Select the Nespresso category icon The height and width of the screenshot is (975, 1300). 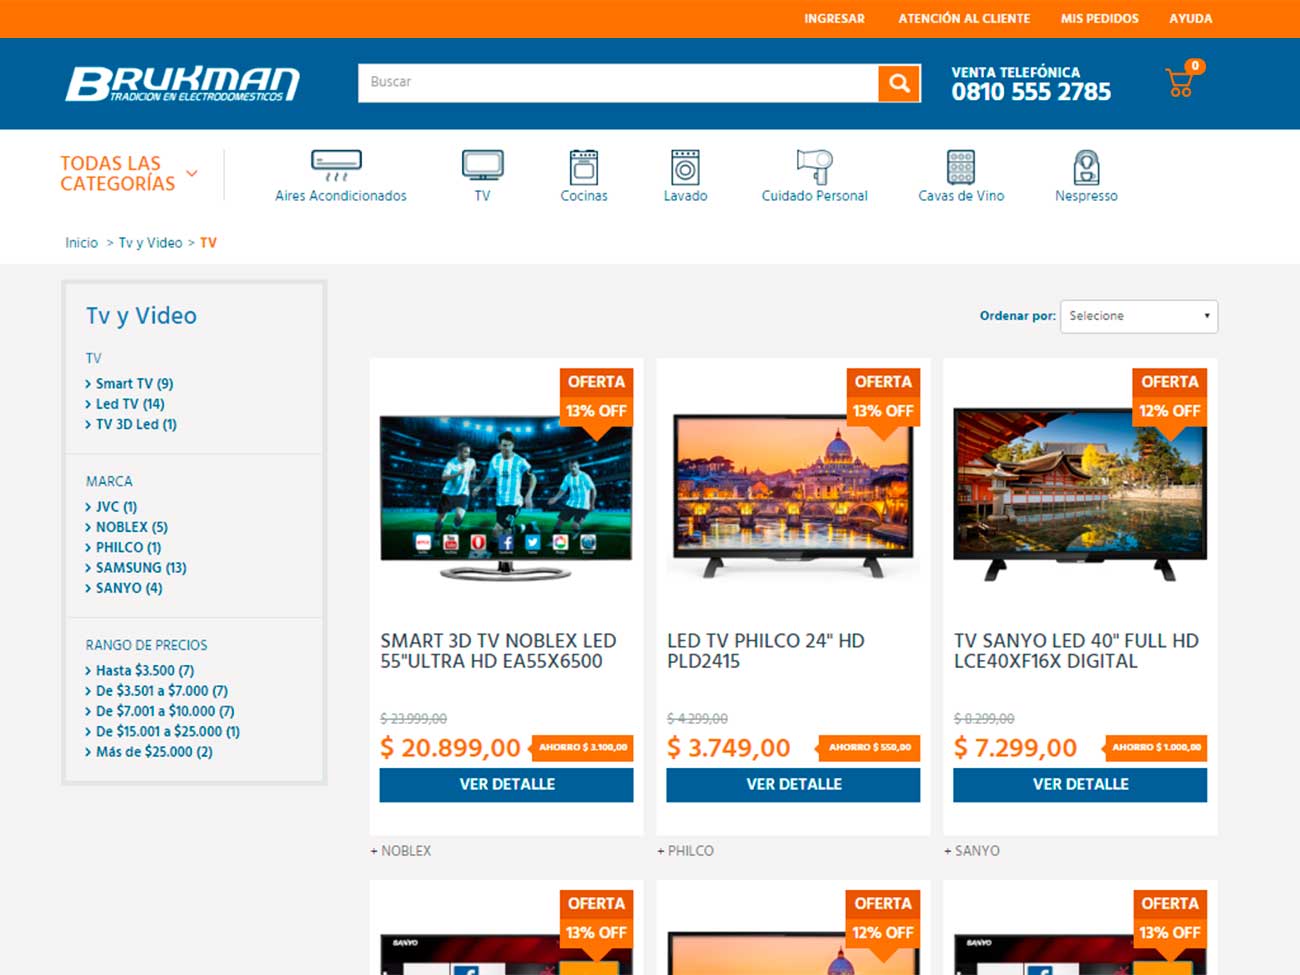[1086, 167]
